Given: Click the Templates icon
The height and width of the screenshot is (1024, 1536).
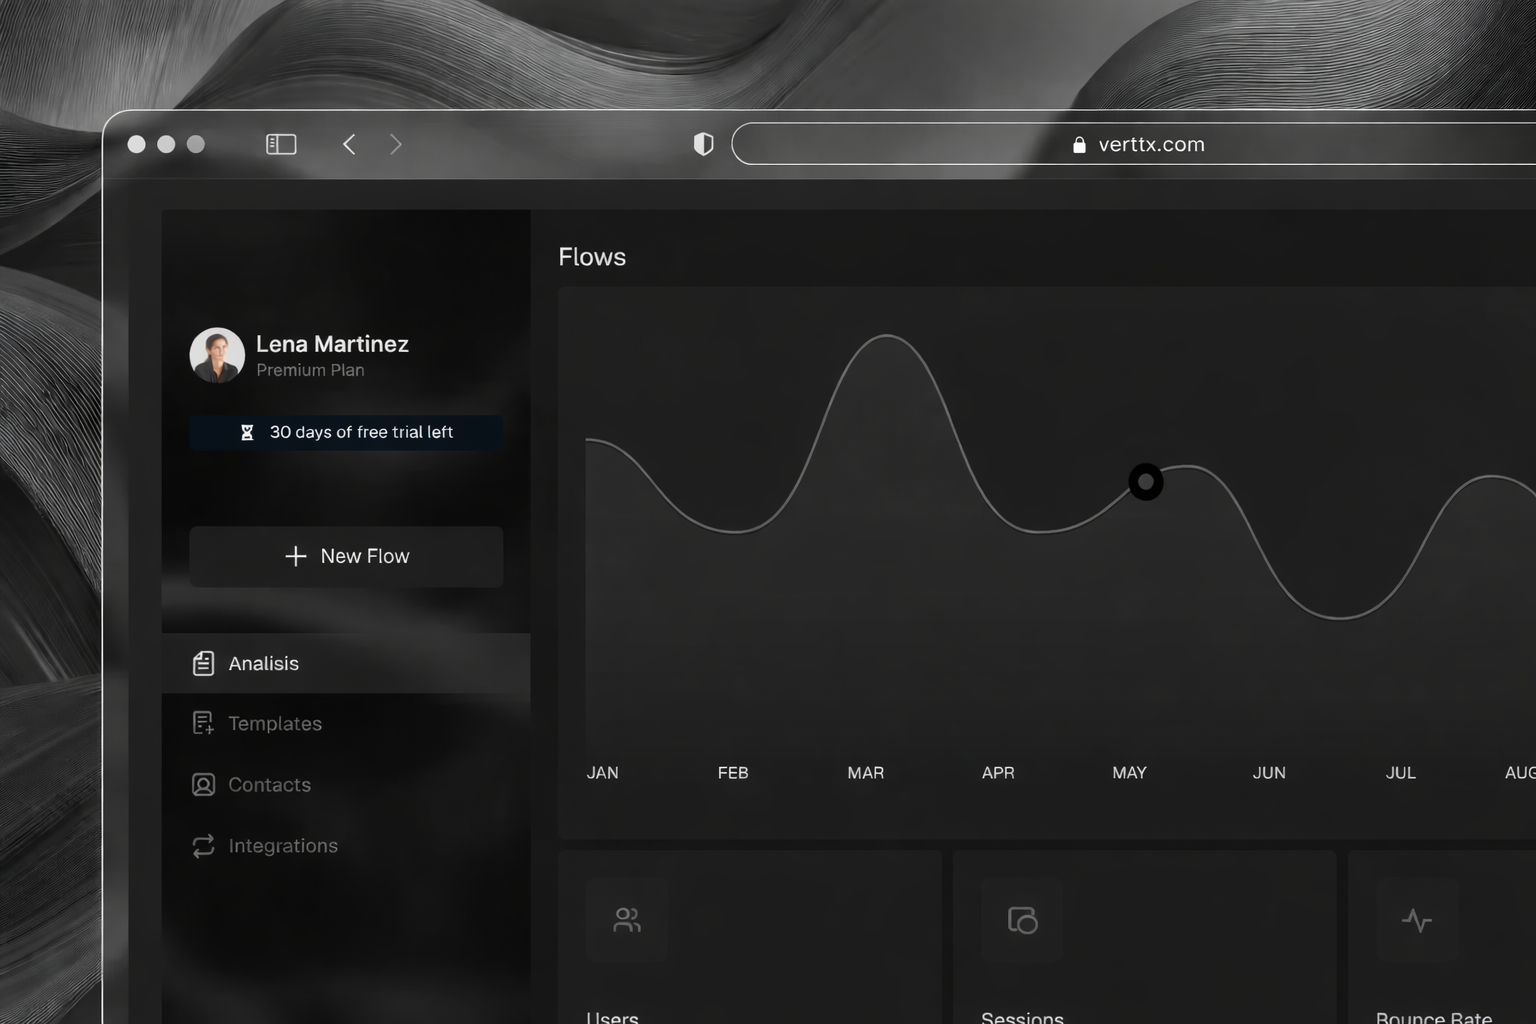Looking at the screenshot, I should point(203,723).
